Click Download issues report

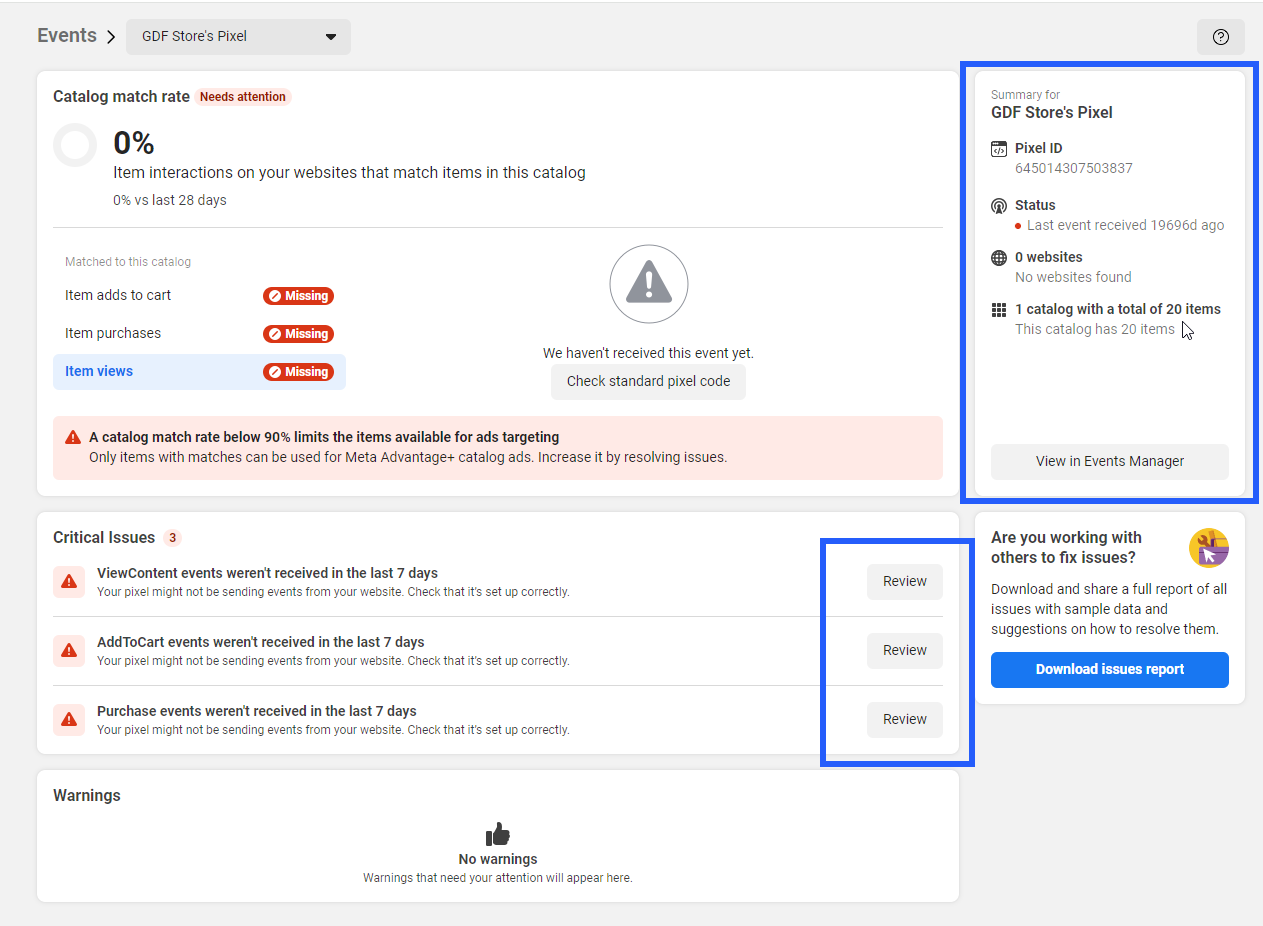(1109, 670)
